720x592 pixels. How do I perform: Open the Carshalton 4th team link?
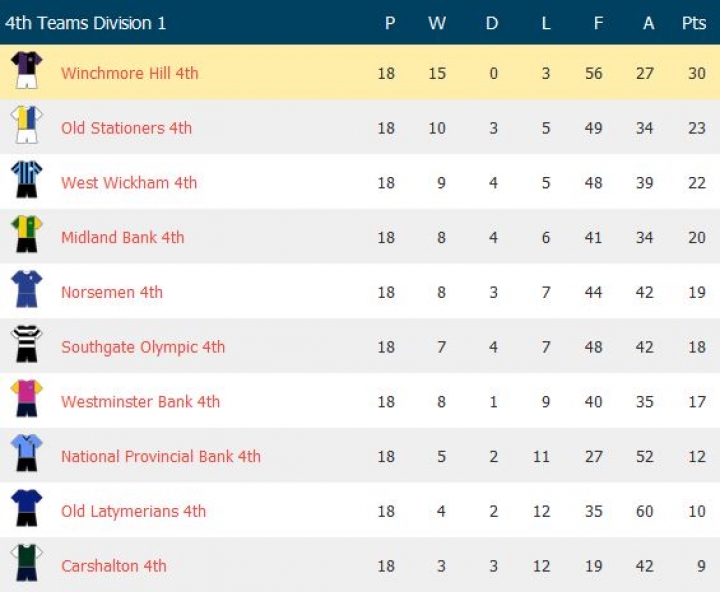click(x=113, y=566)
